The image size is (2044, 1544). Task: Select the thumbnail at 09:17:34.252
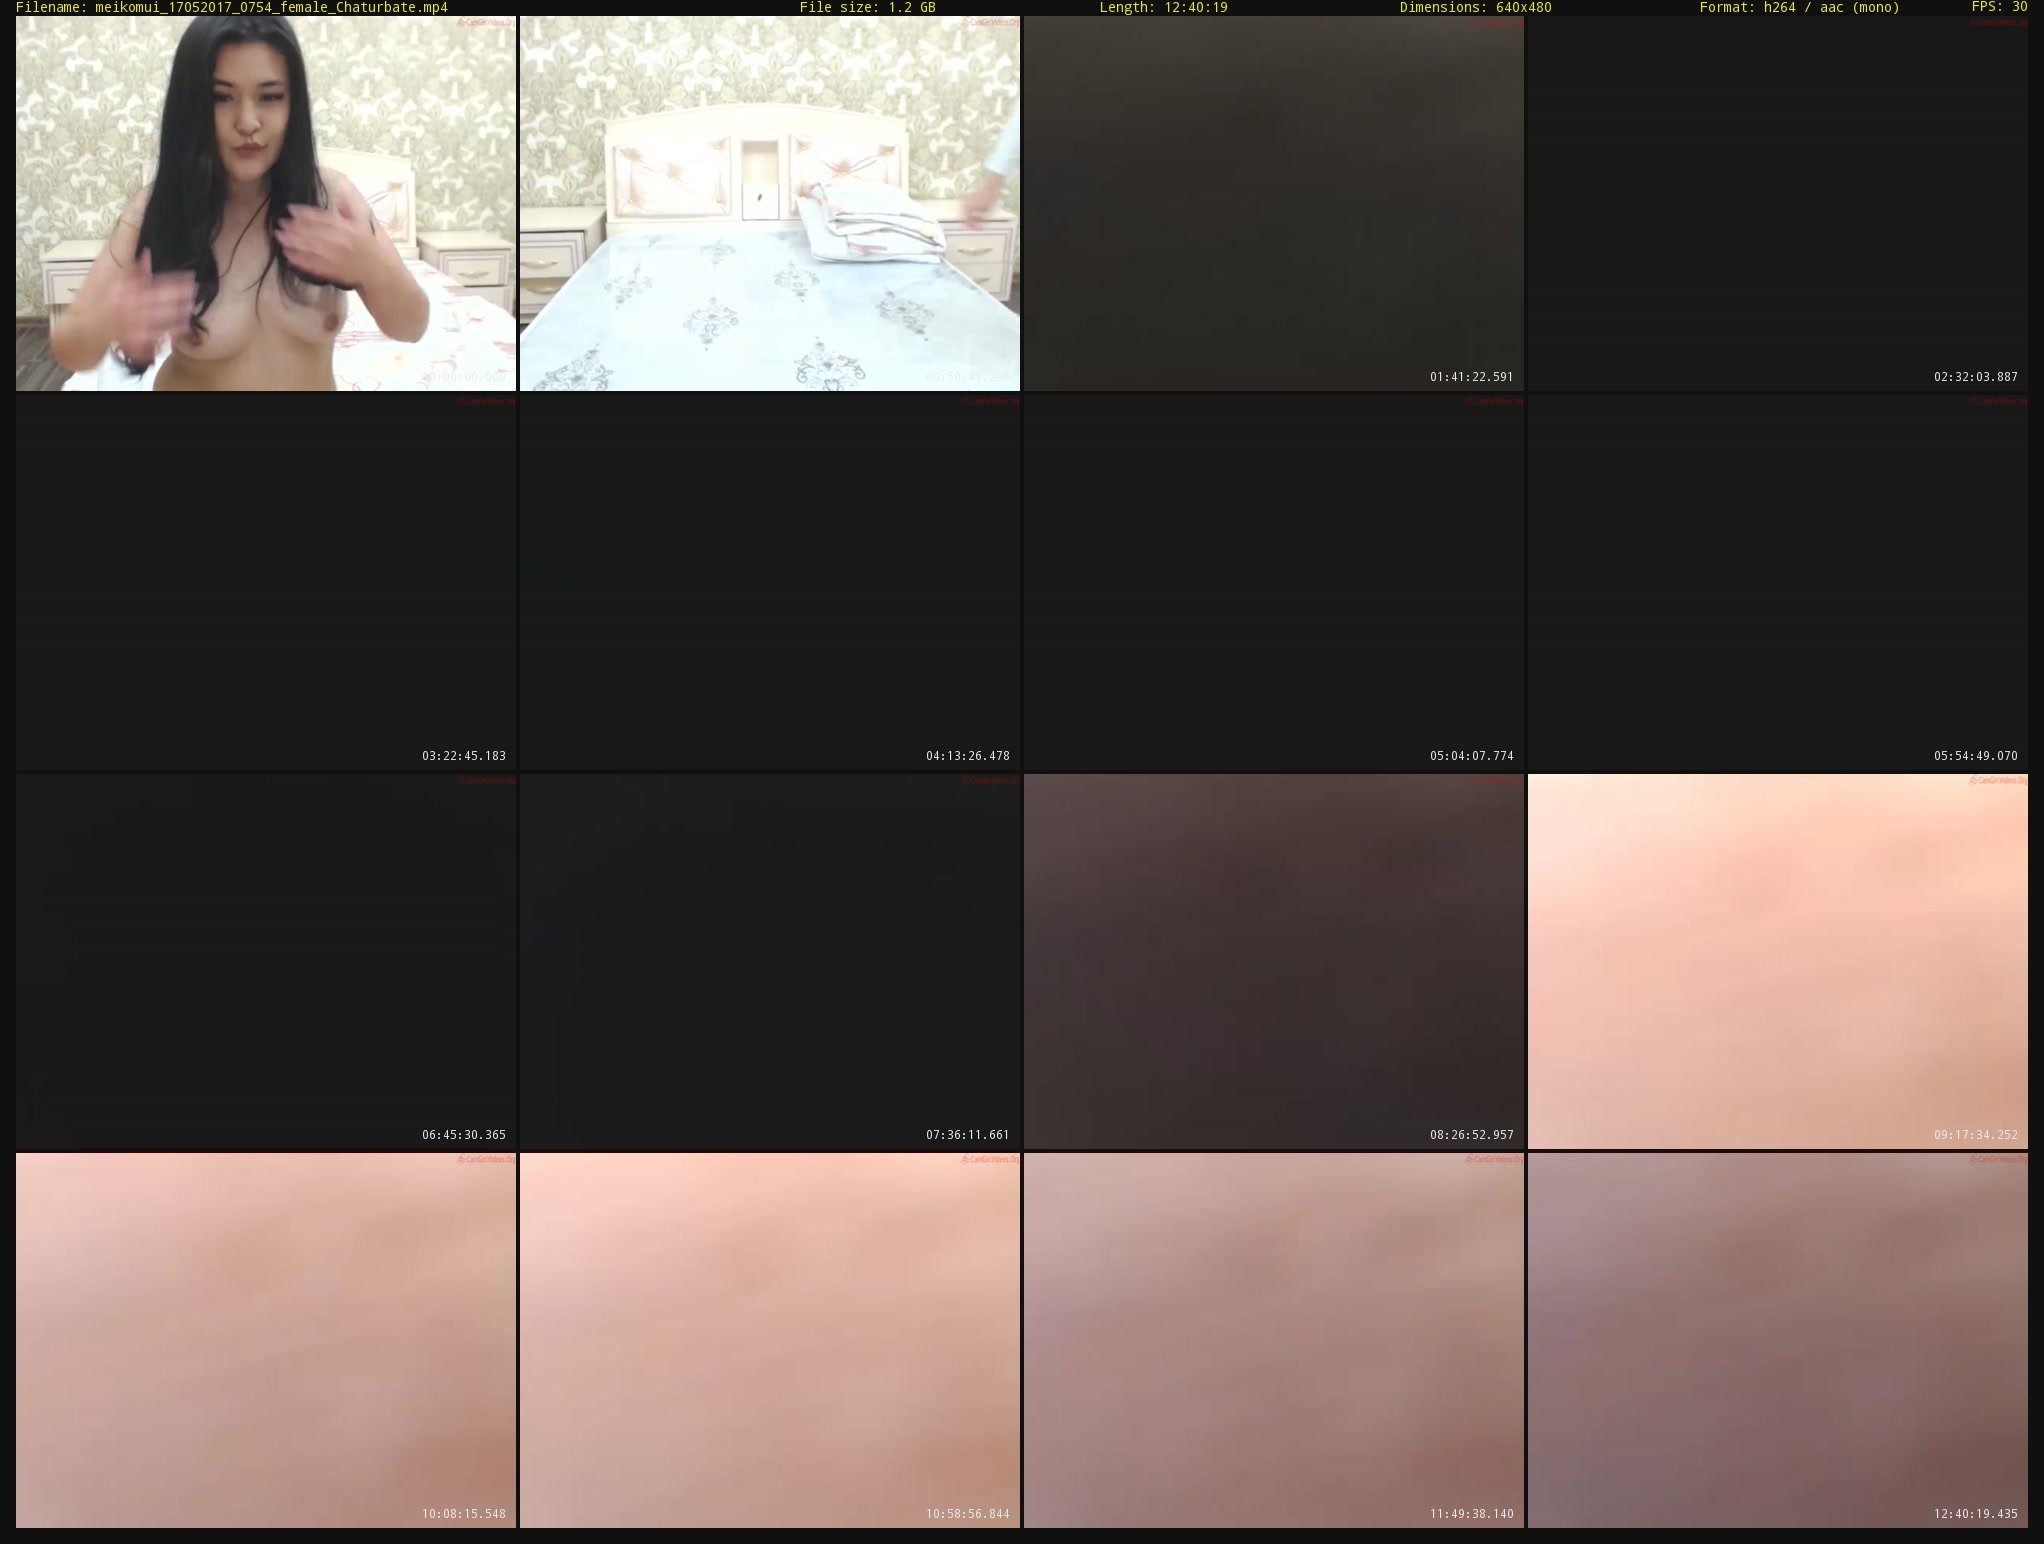pos(1777,961)
